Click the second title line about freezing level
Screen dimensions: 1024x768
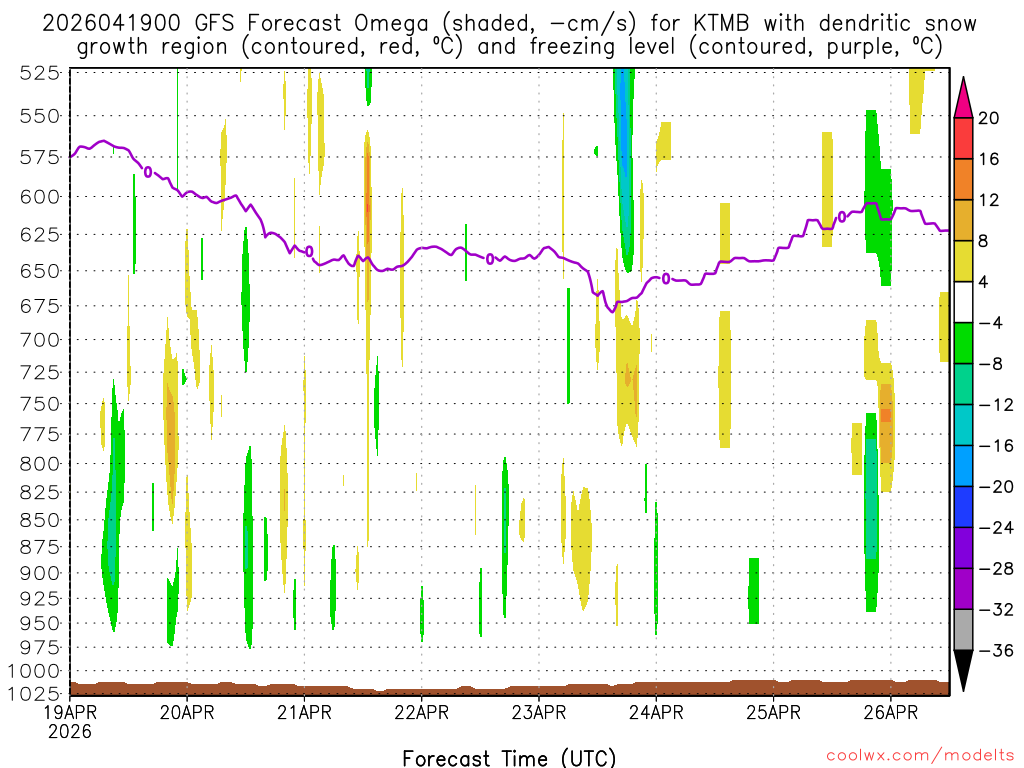tap(509, 47)
